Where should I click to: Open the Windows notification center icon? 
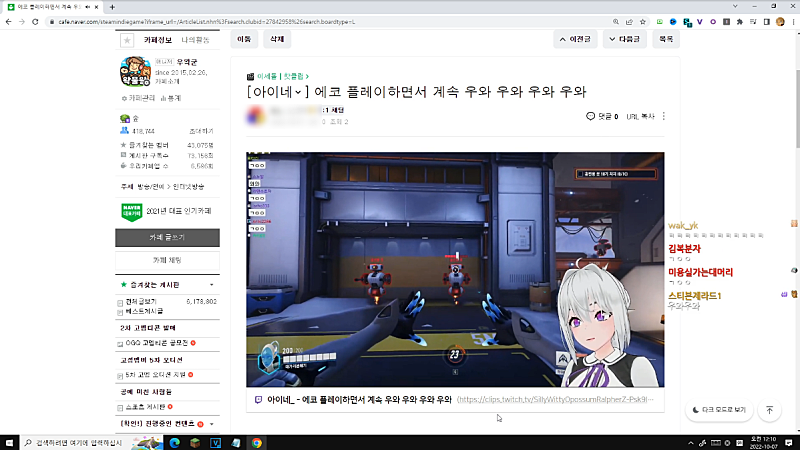tap(789, 442)
